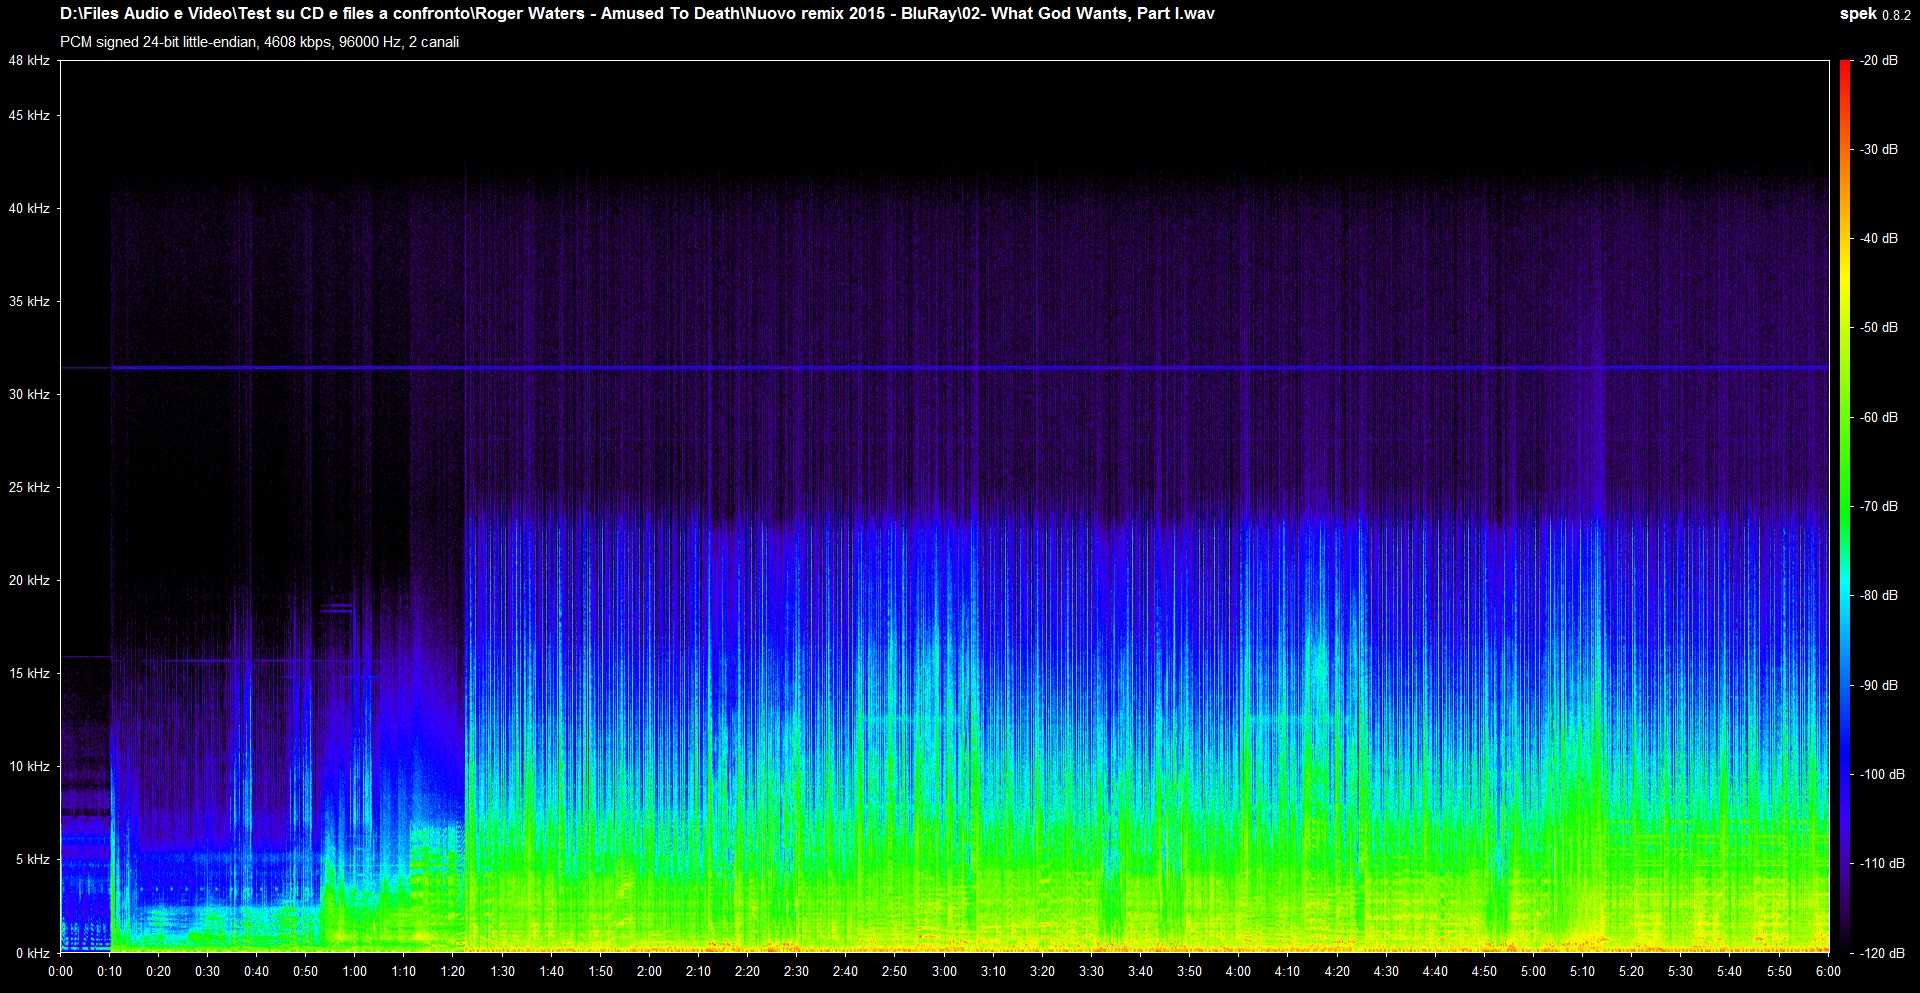Click the 5:10 time axis label
The image size is (1920, 993).
pos(1582,972)
